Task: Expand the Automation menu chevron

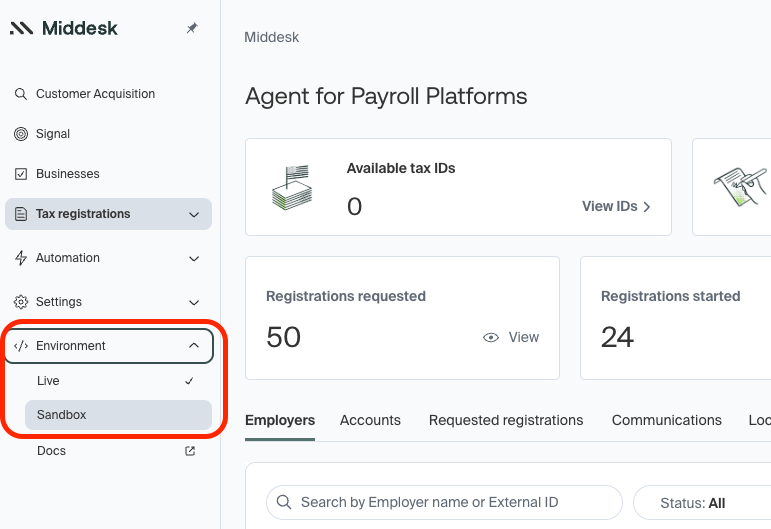Action: point(194,258)
